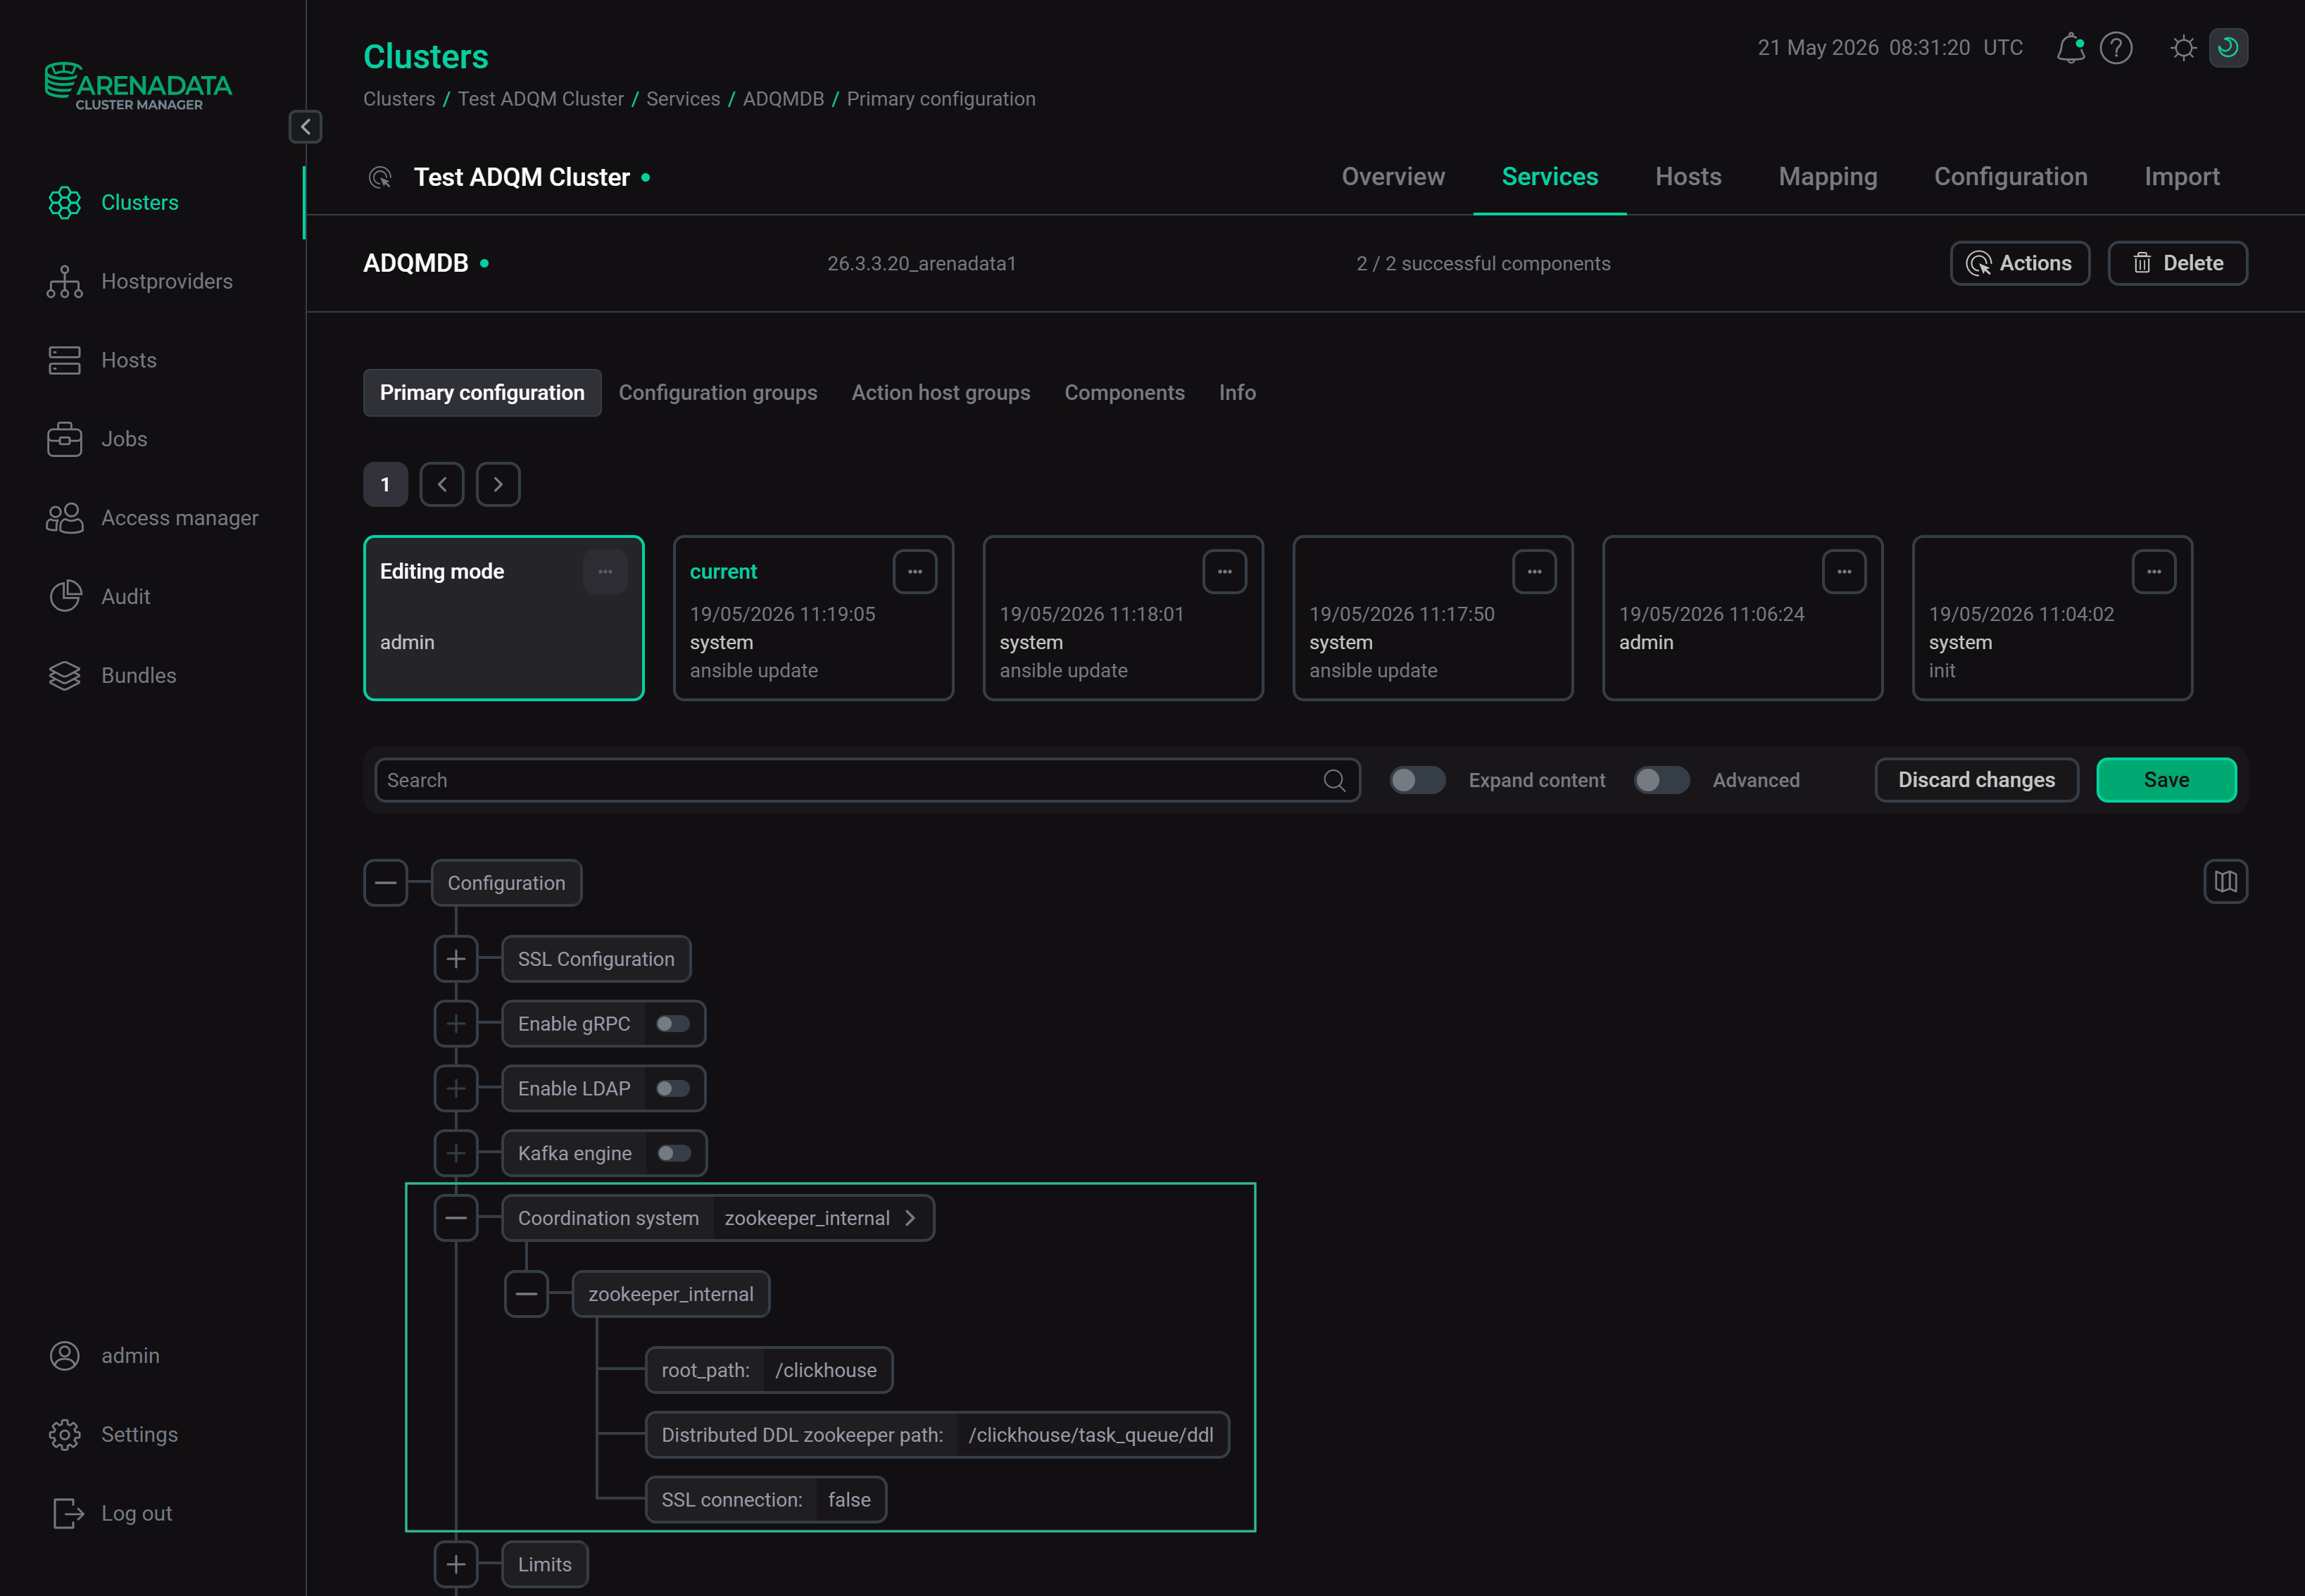Click Log out icon

[x=68, y=1513]
